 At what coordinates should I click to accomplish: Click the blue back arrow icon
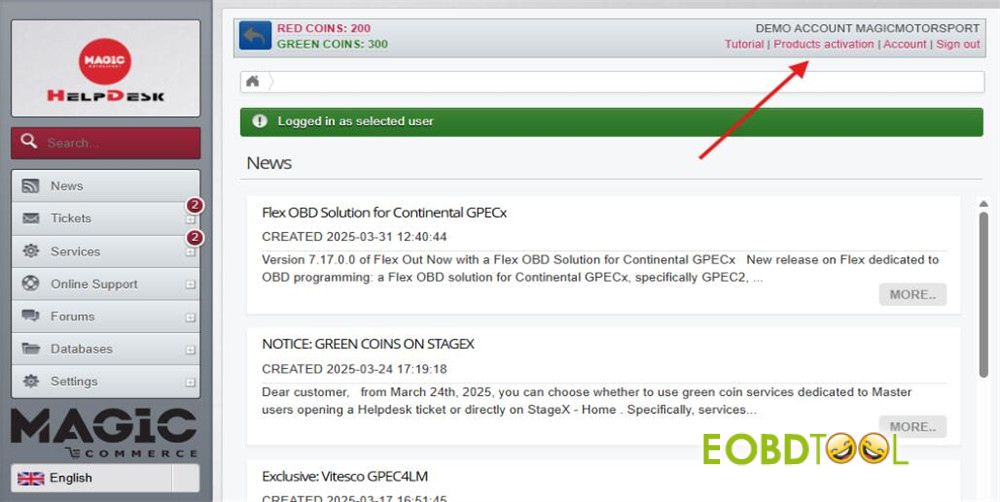255,36
